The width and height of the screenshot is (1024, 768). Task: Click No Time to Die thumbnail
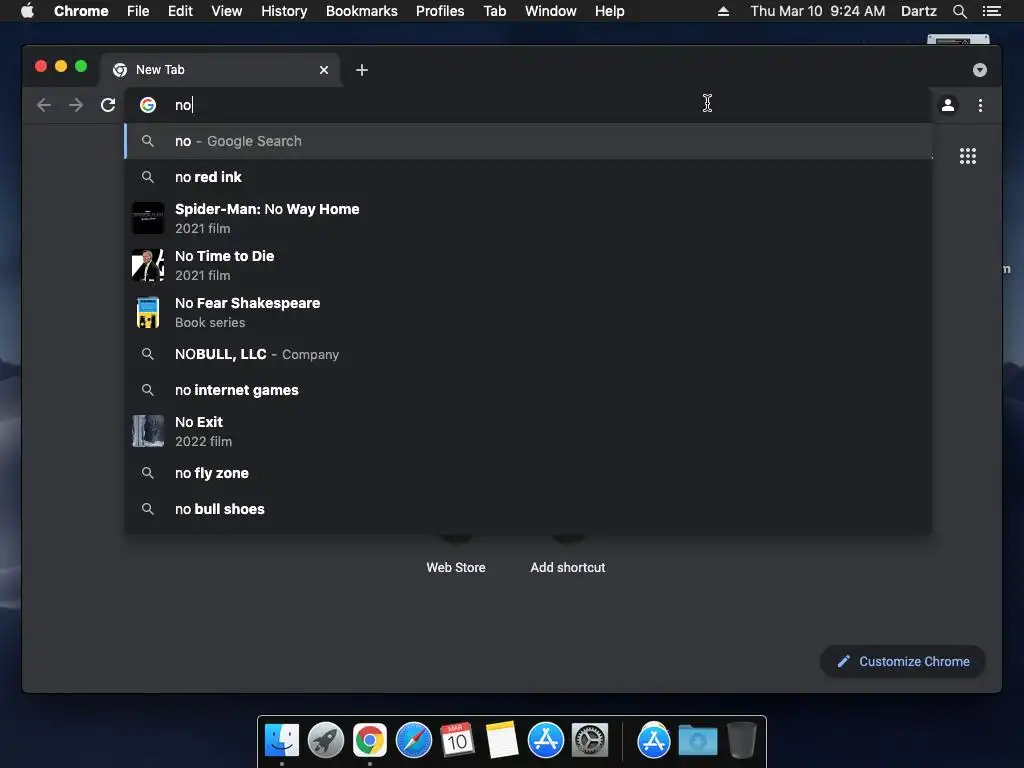tap(148, 265)
